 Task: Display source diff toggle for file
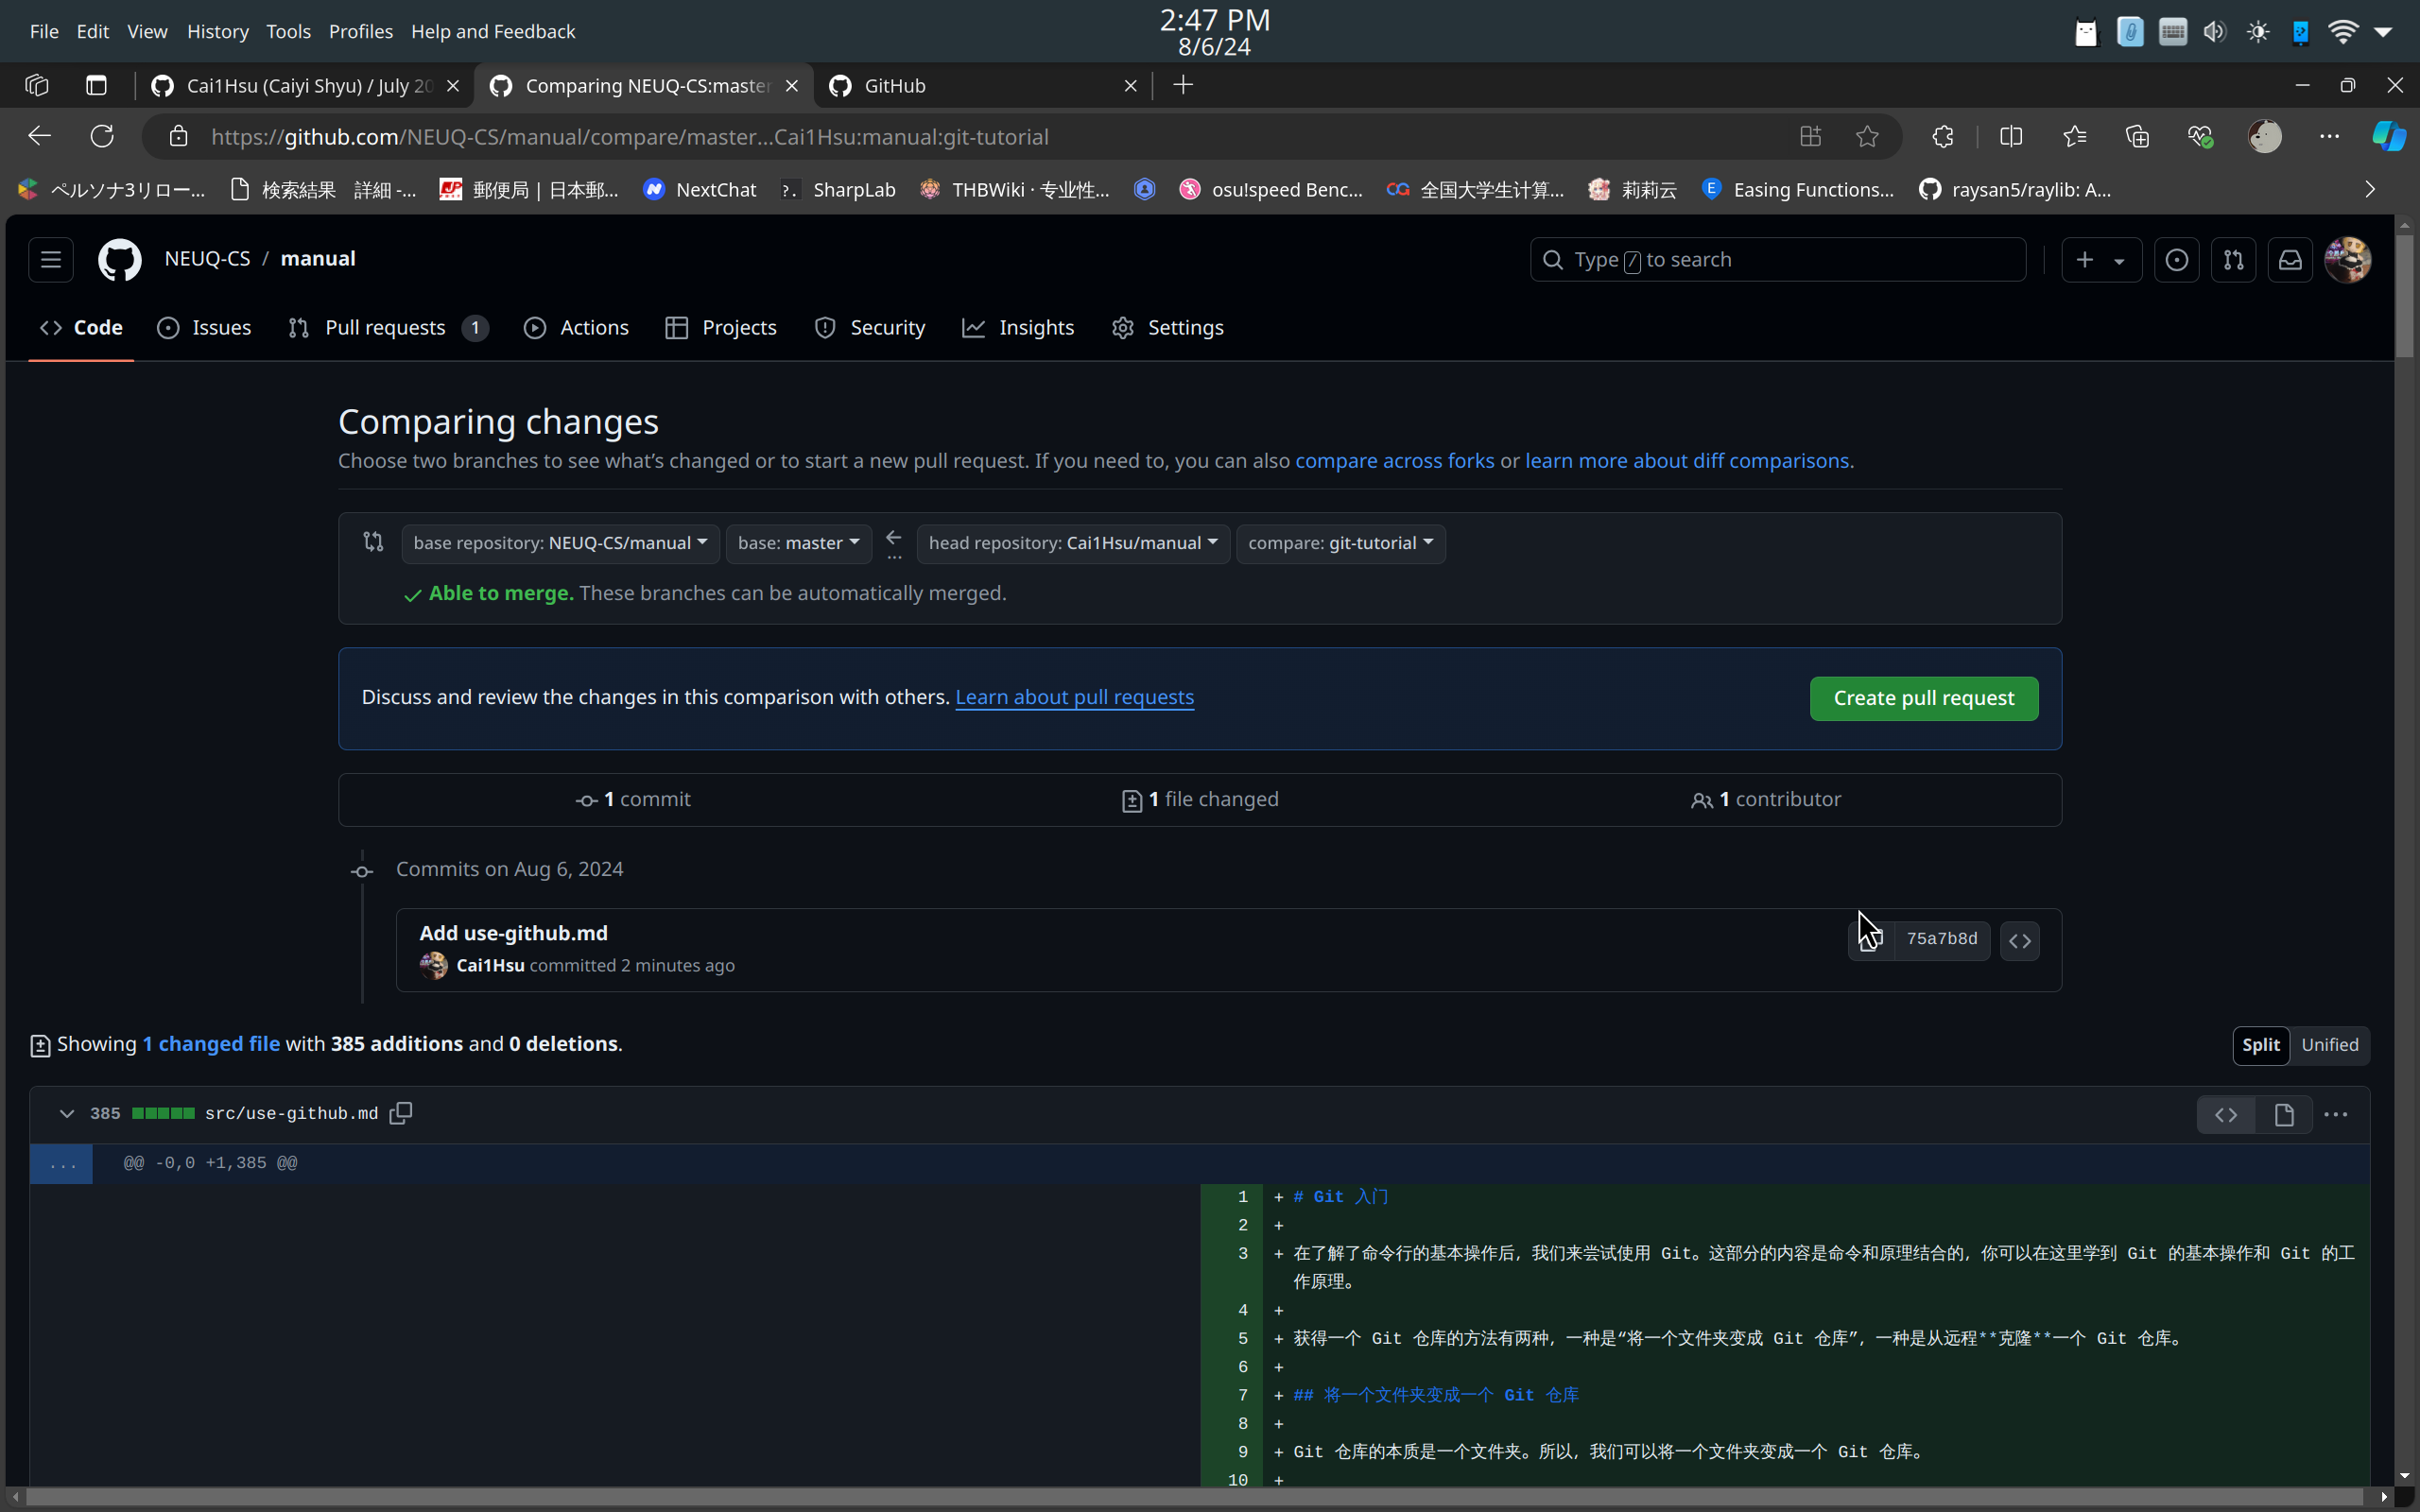point(2225,1114)
